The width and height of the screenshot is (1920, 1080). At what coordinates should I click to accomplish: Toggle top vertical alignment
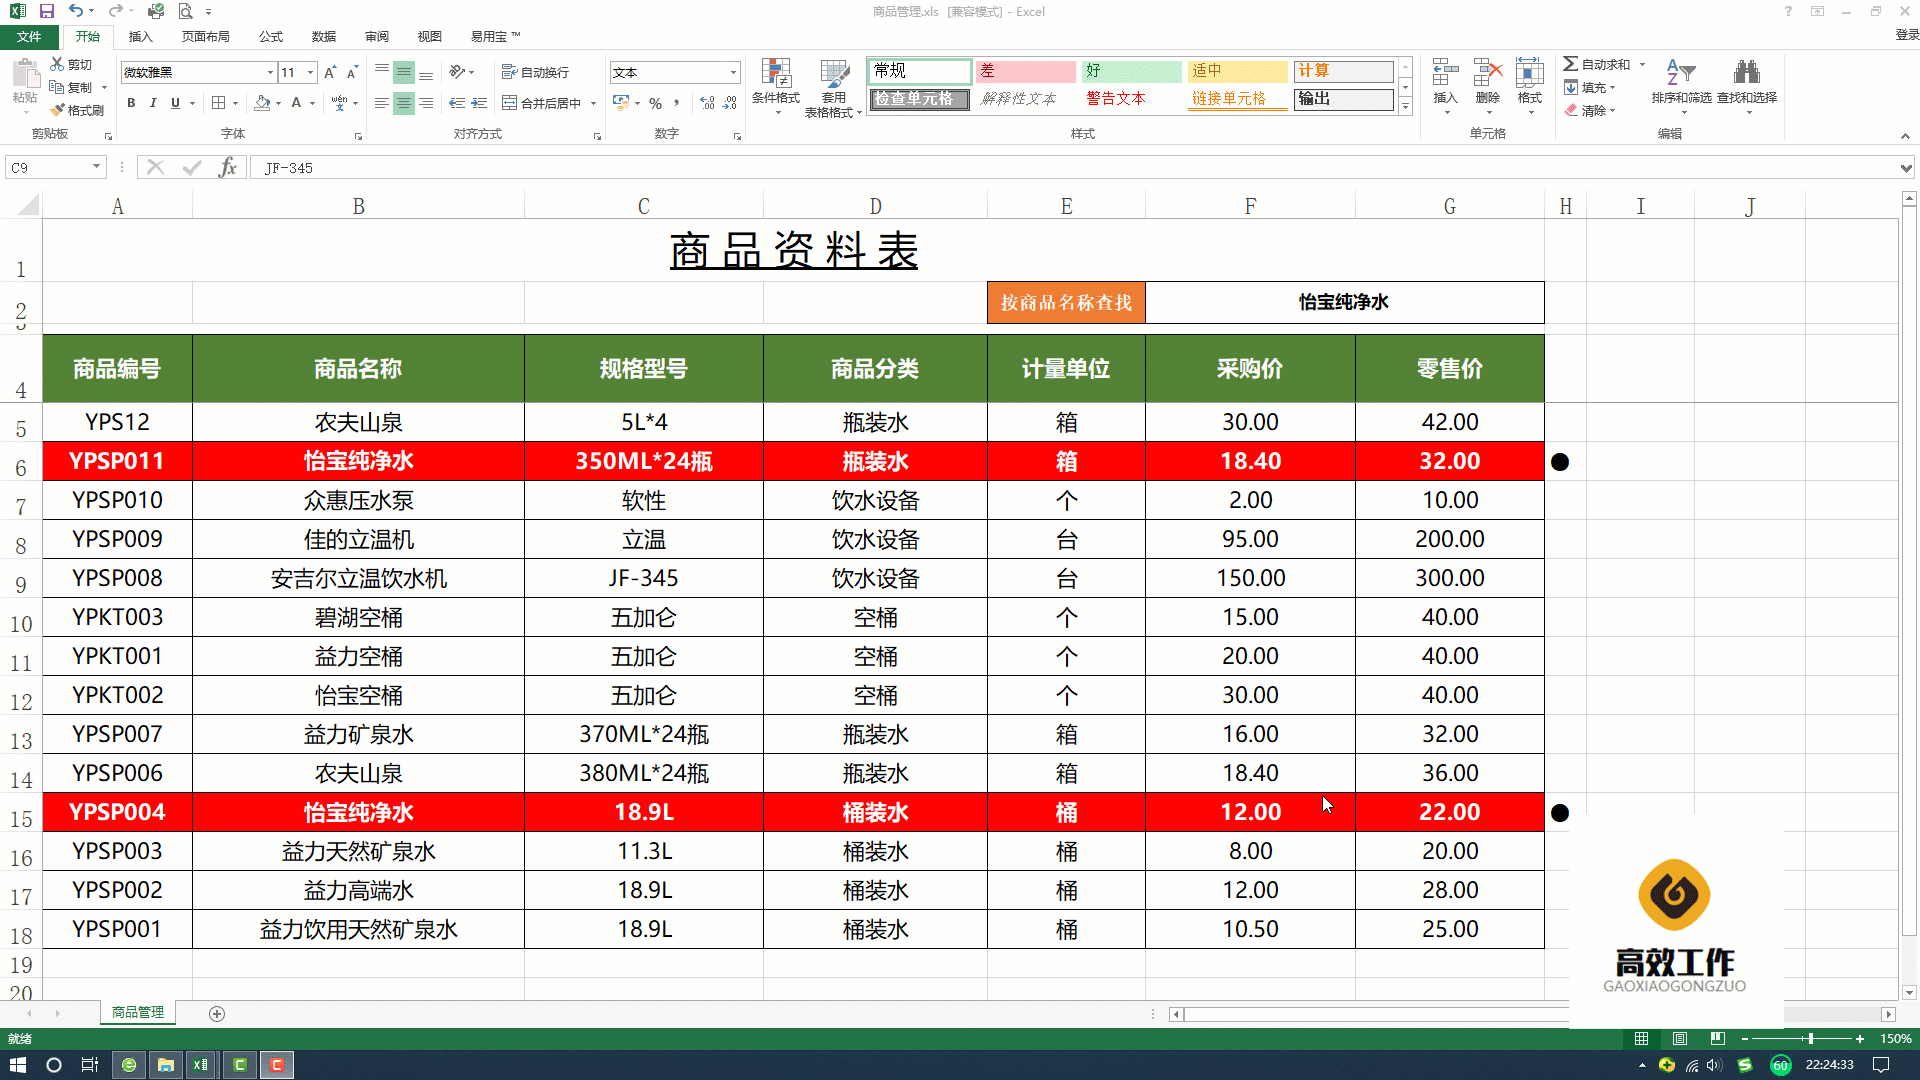[x=382, y=72]
